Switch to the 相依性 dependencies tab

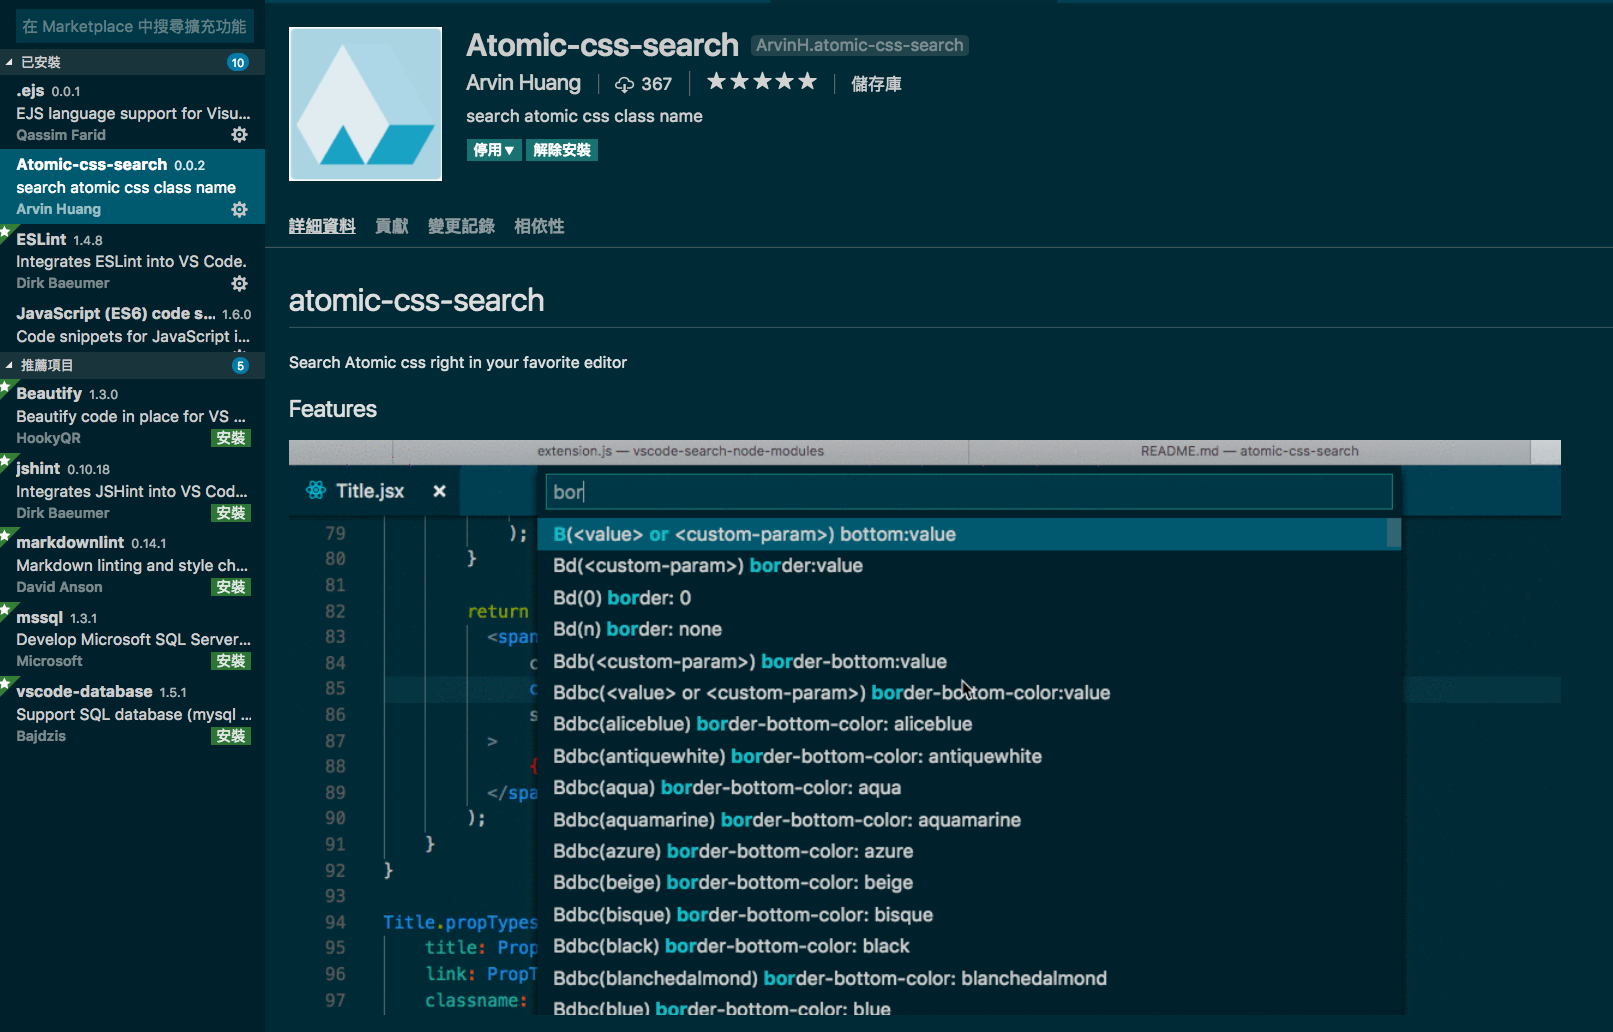[x=539, y=226]
